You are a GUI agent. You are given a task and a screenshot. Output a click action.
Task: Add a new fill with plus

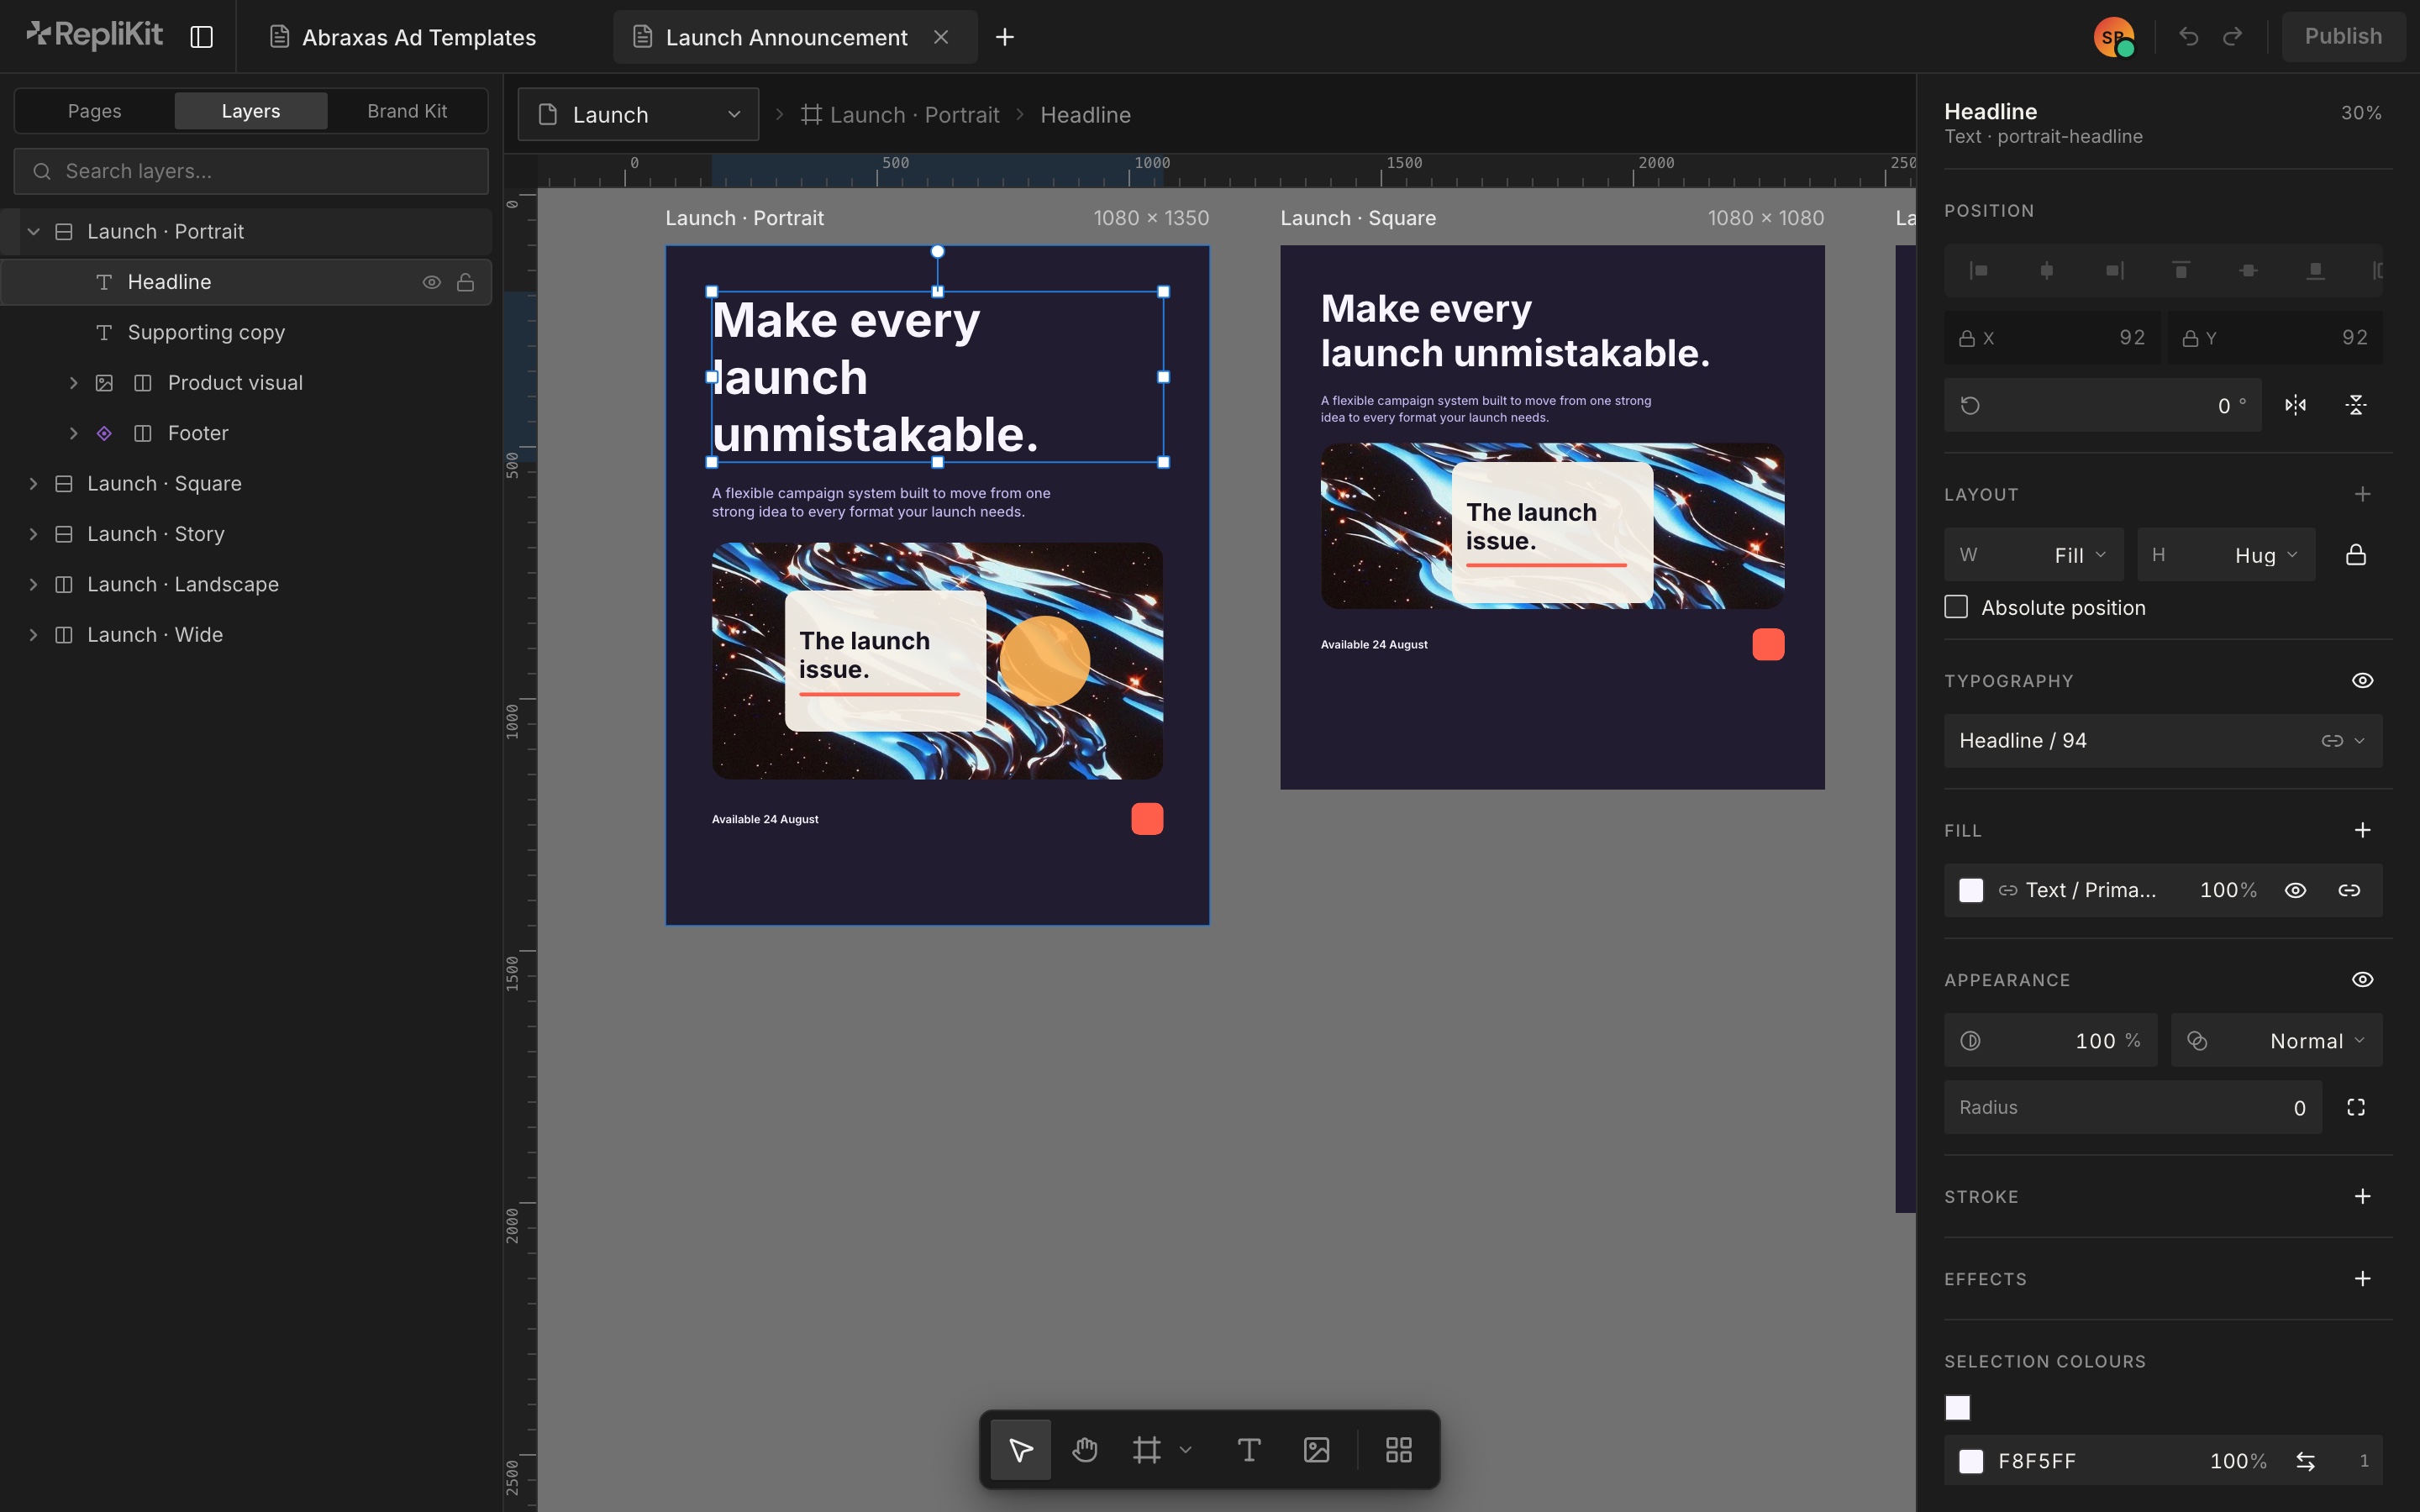[x=2362, y=830]
